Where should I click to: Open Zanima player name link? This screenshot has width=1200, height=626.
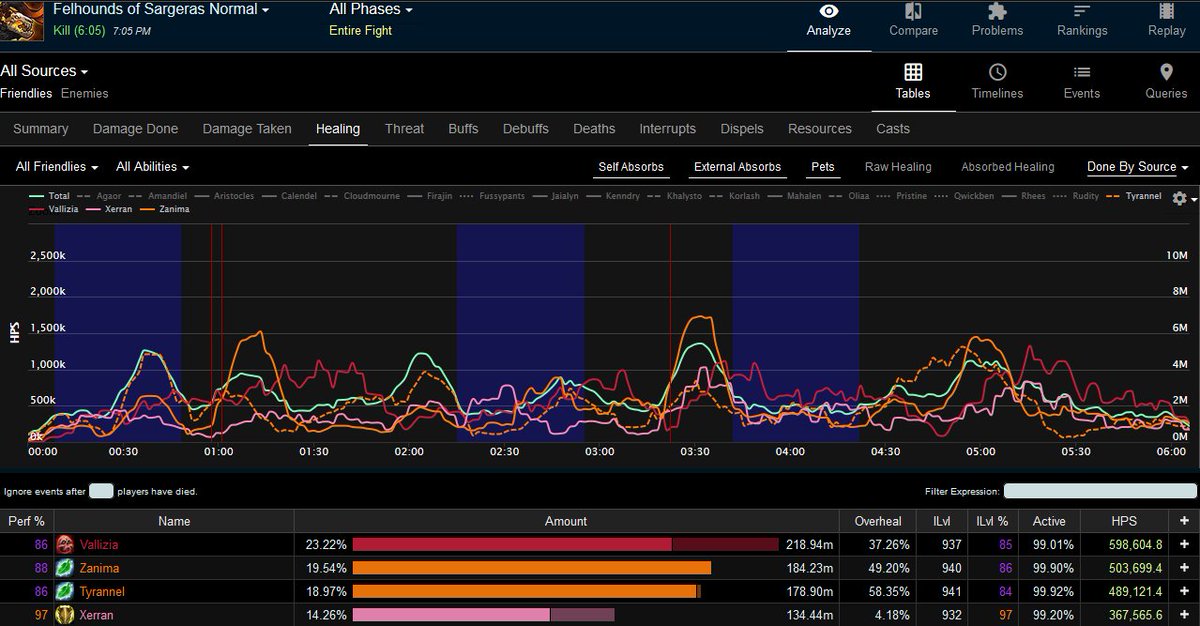point(100,568)
